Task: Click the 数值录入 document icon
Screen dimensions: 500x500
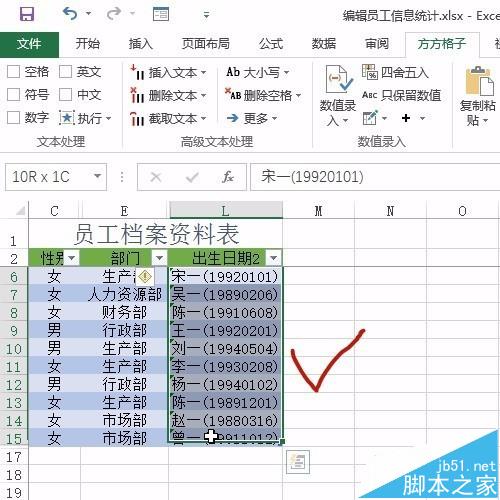Action: point(338,79)
